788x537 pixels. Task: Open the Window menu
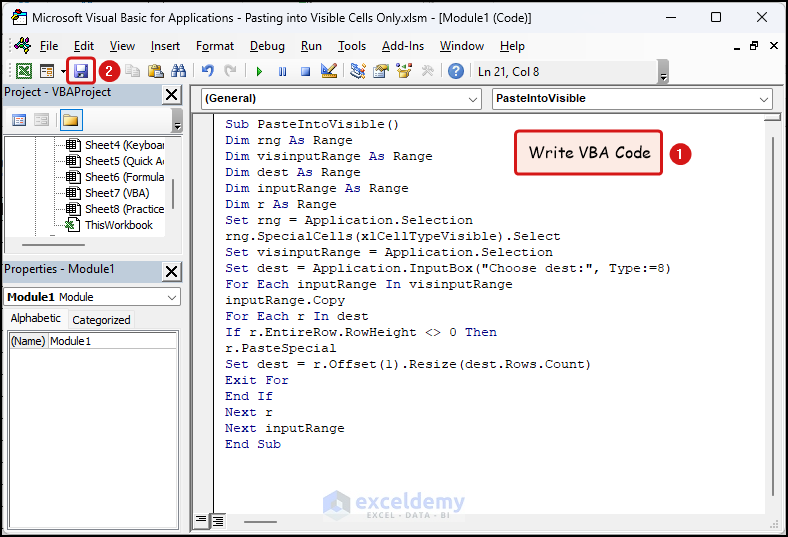(461, 46)
